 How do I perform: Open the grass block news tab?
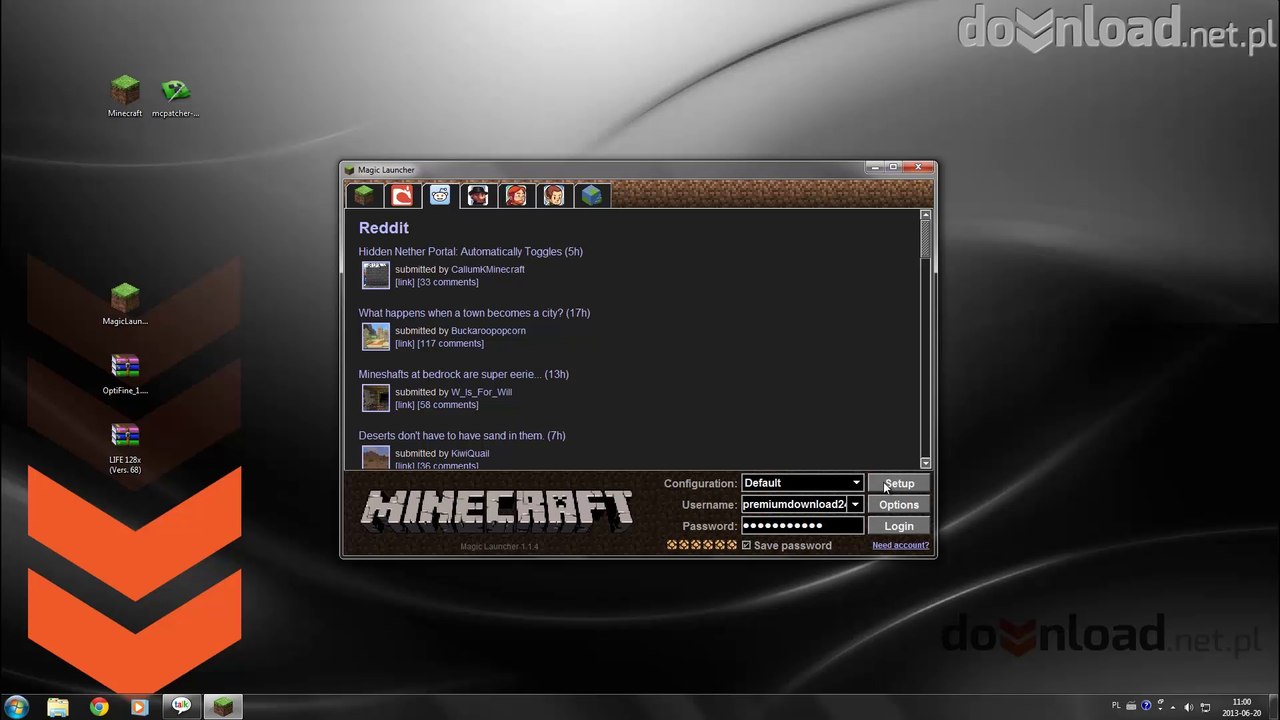pos(364,195)
